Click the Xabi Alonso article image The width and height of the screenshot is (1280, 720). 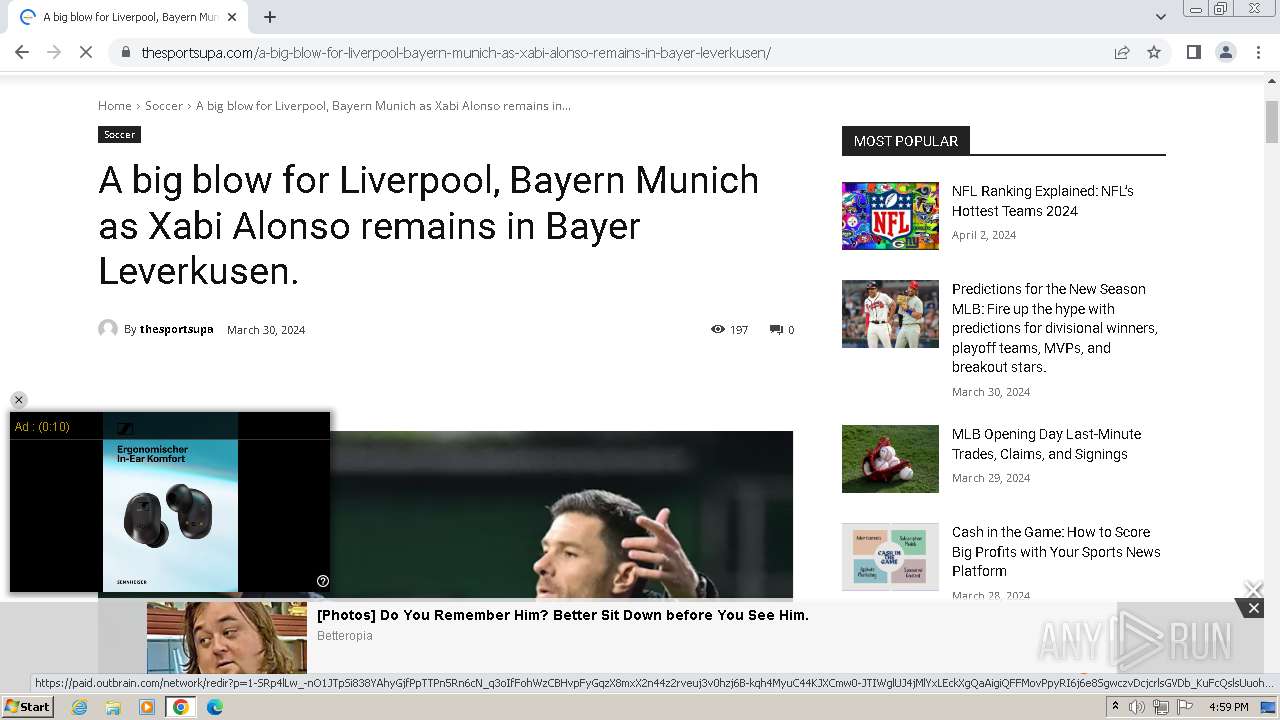pos(561,515)
